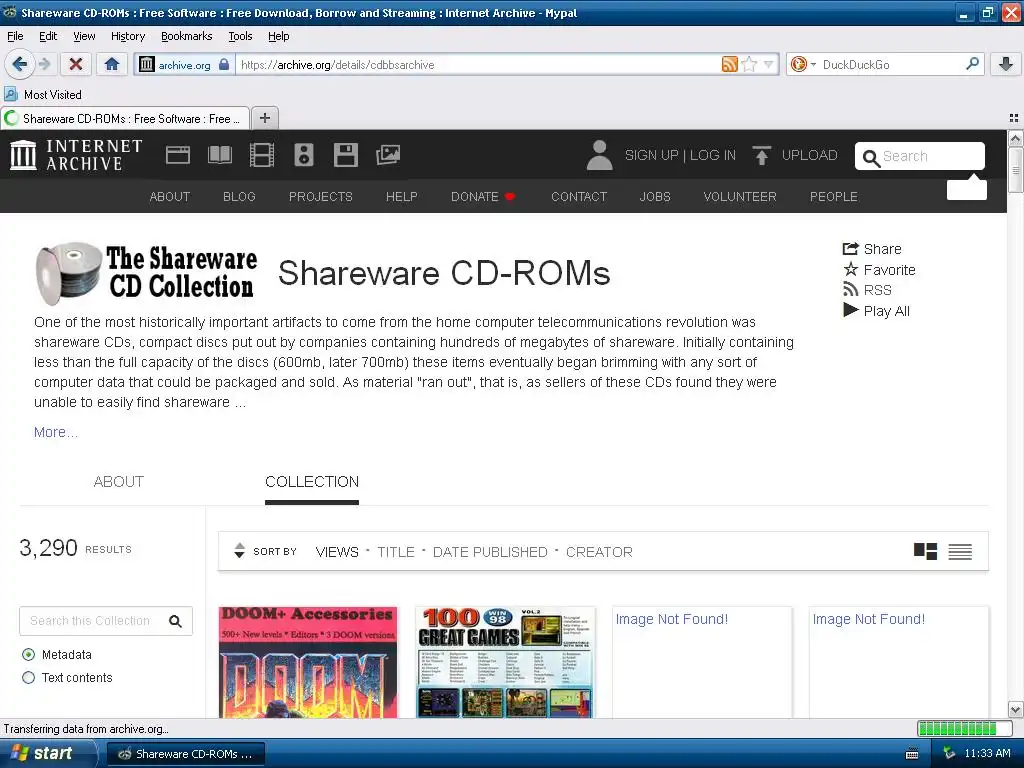Screen dimensions: 1024x768
Task: Click the collection search magnifier icon
Action: click(x=175, y=621)
